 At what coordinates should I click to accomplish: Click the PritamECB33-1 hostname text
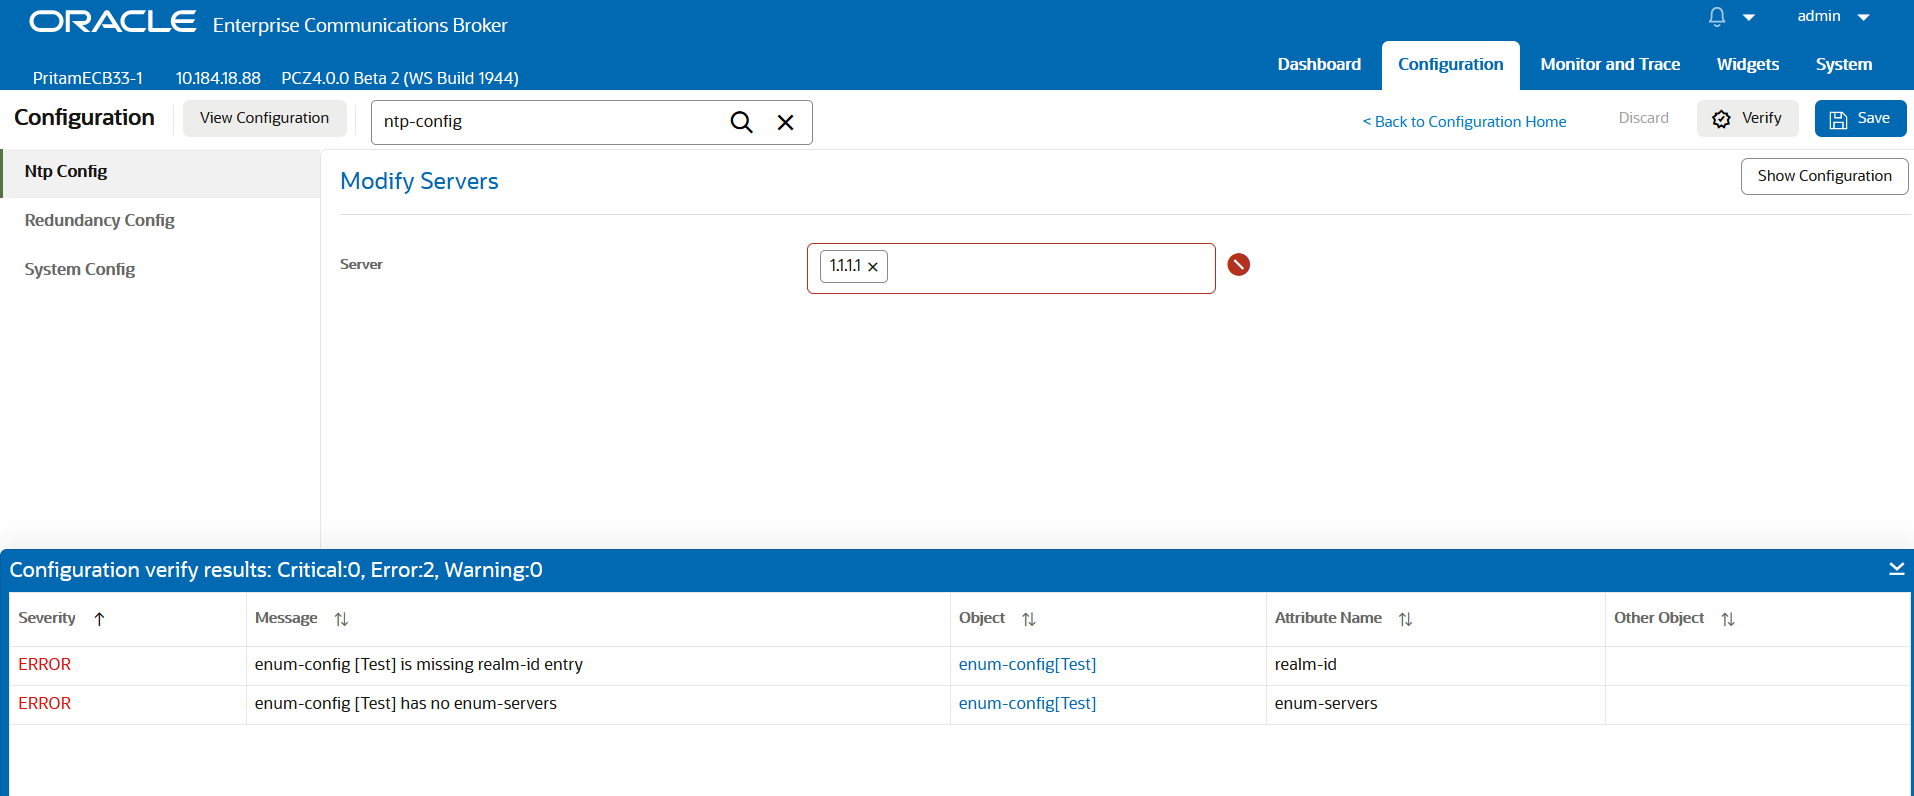[x=88, y=78]
